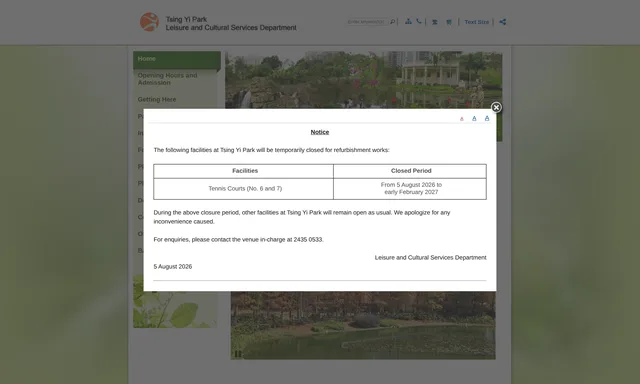
Task: Click the Closed Period column header
Action: pos(410,171)
